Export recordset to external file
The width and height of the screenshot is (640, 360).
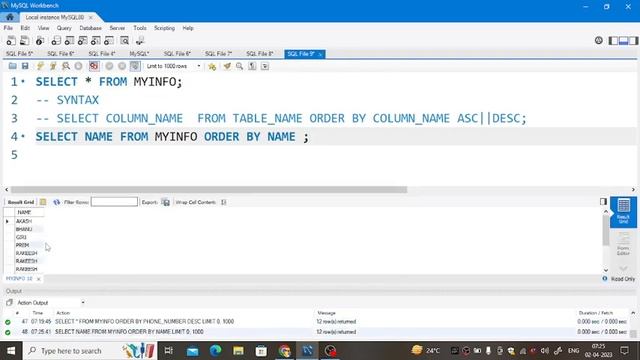click(x=165, y=202)
